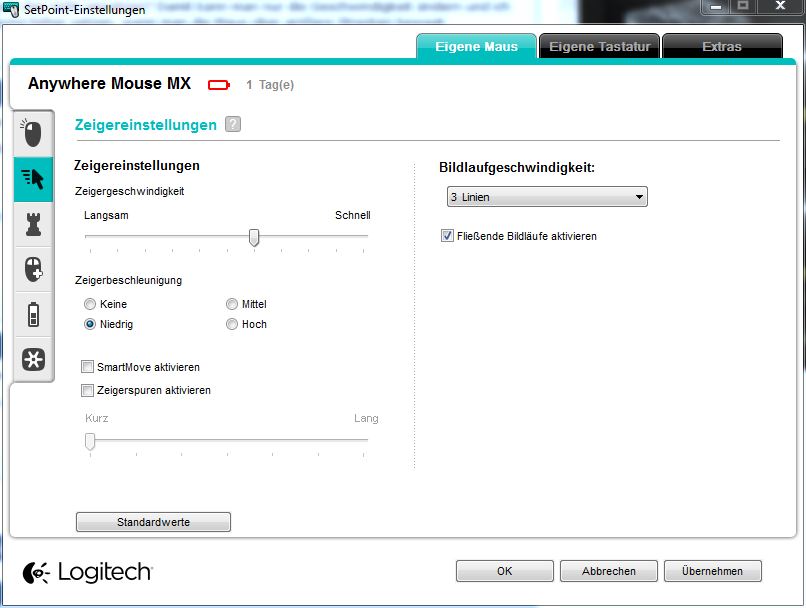Screen dimensions: 806x608
Task: Click the SetPoint title bar app icon
Action: 11,9
